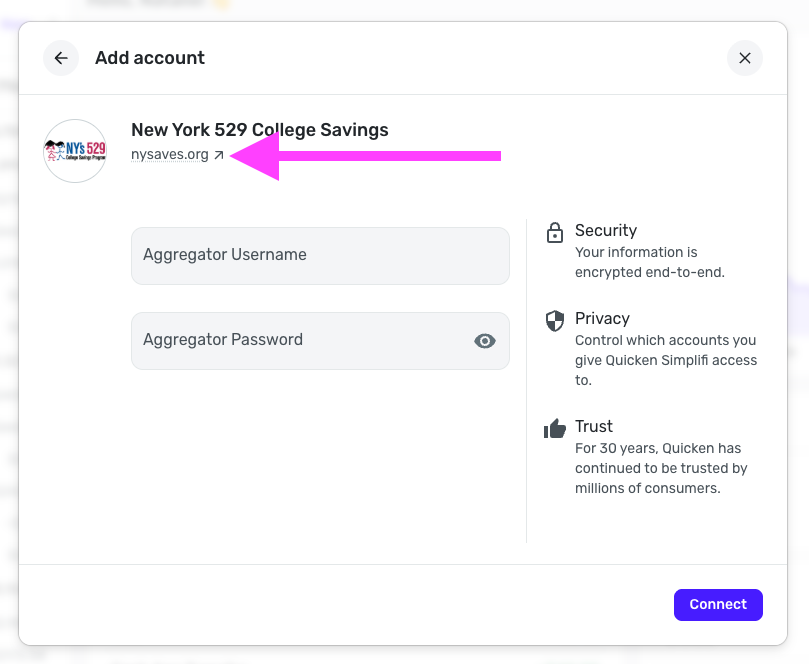
Task: Focus the Aggregator Password field
Action: pyautogui.click(x=300, y=340)
